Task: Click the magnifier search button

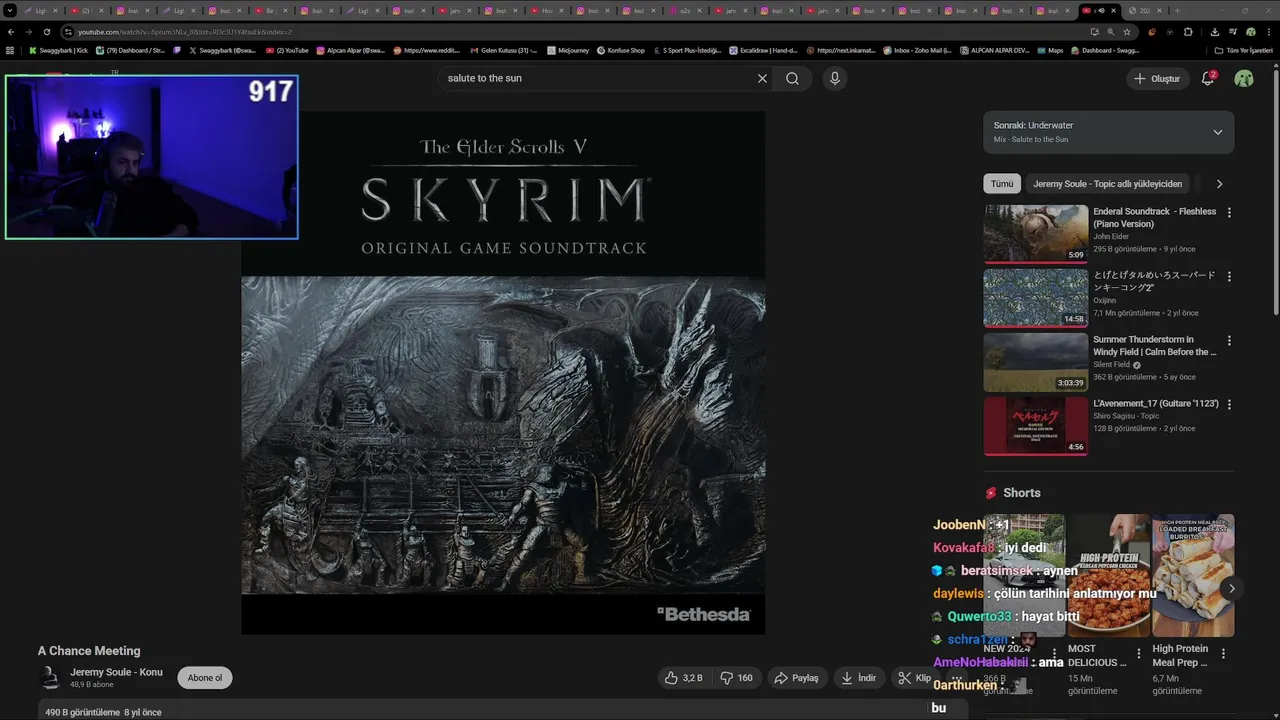Action: point(792,78)
